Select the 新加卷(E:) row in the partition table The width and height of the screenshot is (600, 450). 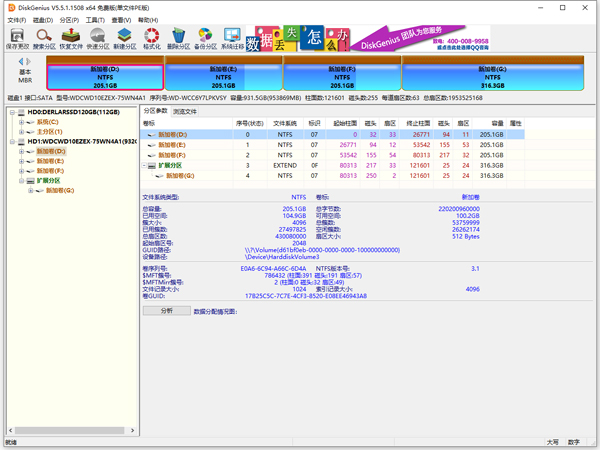pyautogui.click(x=174, y=145)
